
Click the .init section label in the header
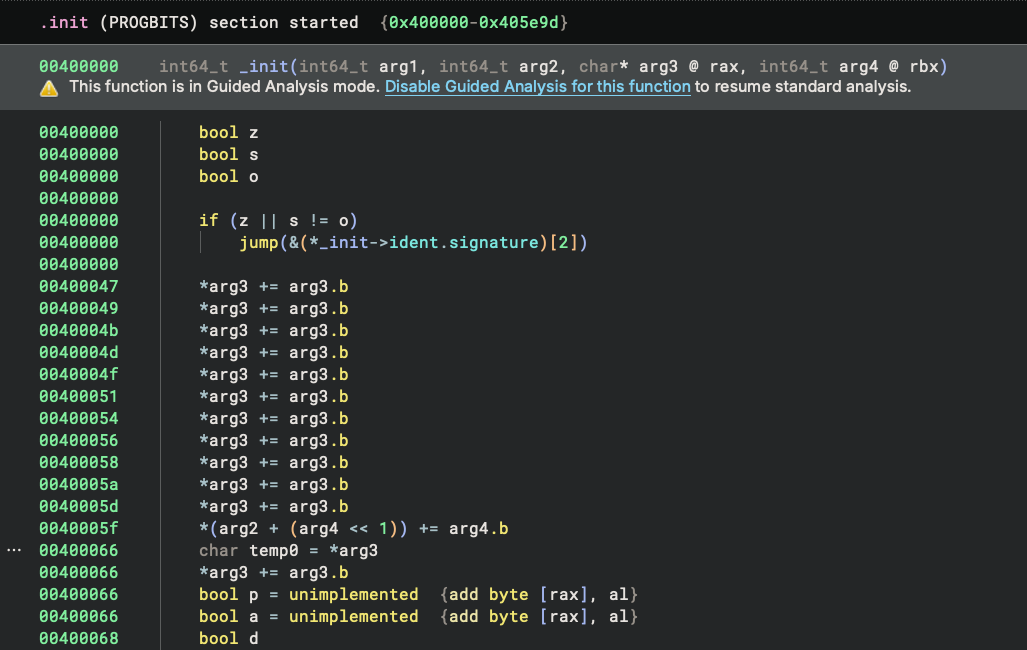tap(62, 22)
